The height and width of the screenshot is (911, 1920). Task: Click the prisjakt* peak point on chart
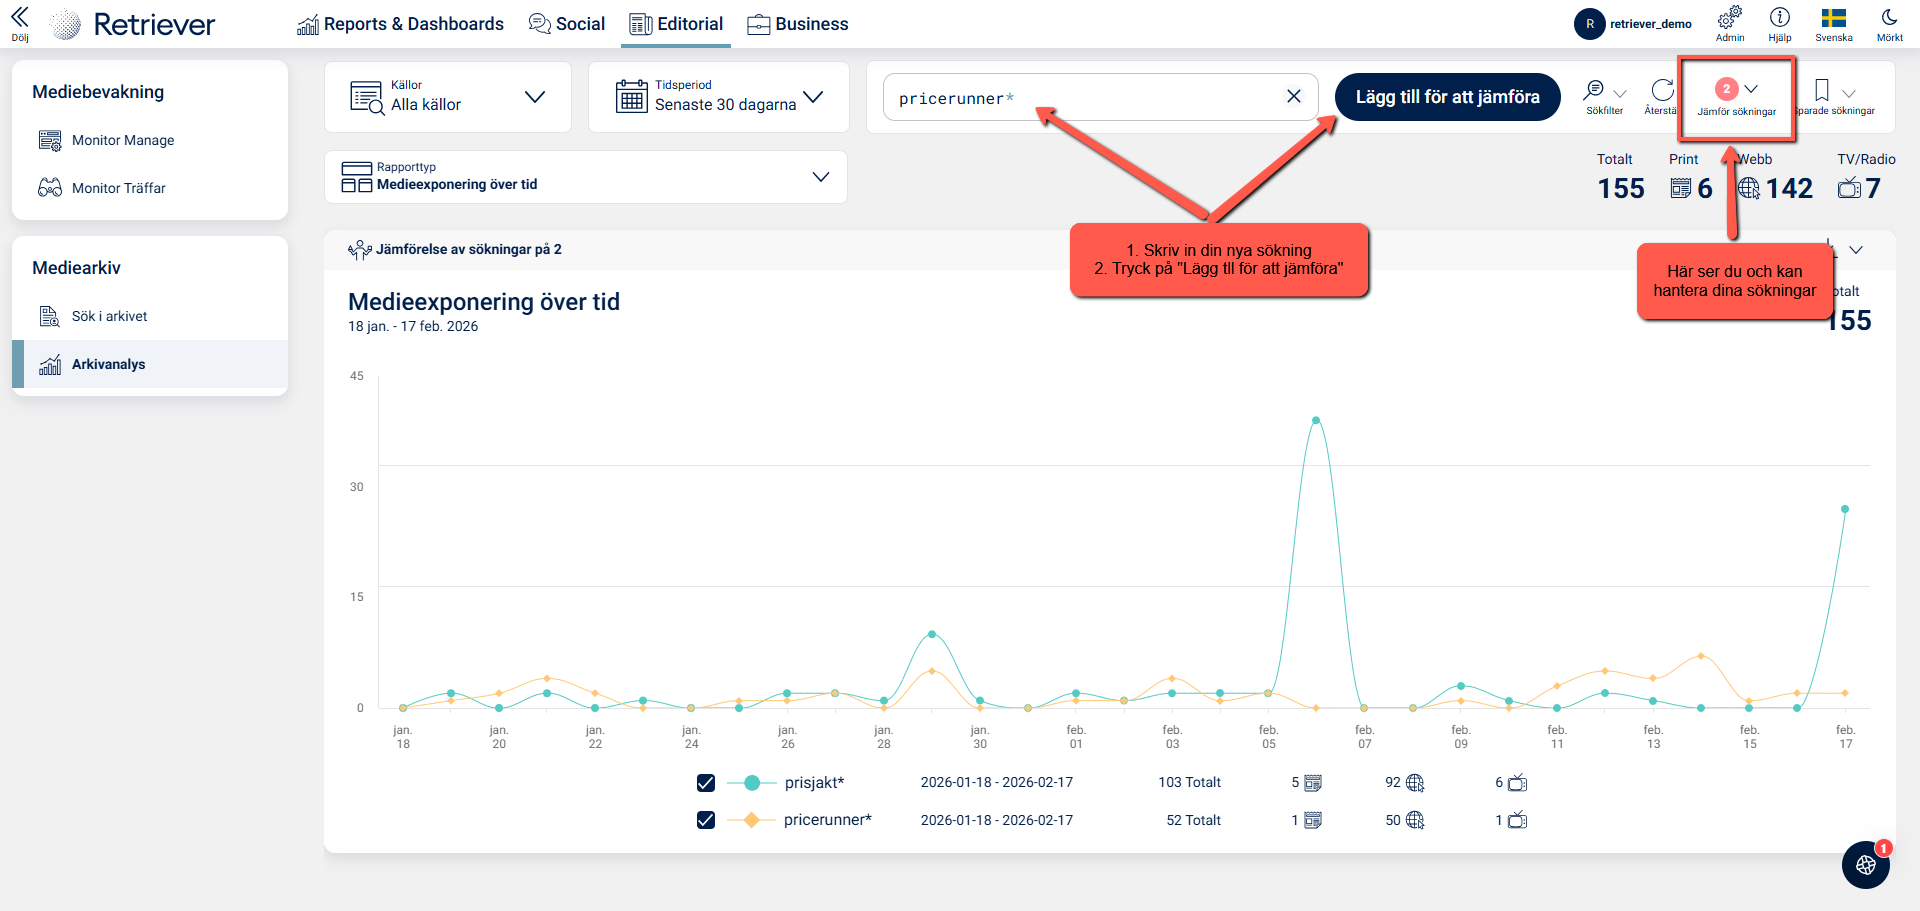[x=1316, y=421]
